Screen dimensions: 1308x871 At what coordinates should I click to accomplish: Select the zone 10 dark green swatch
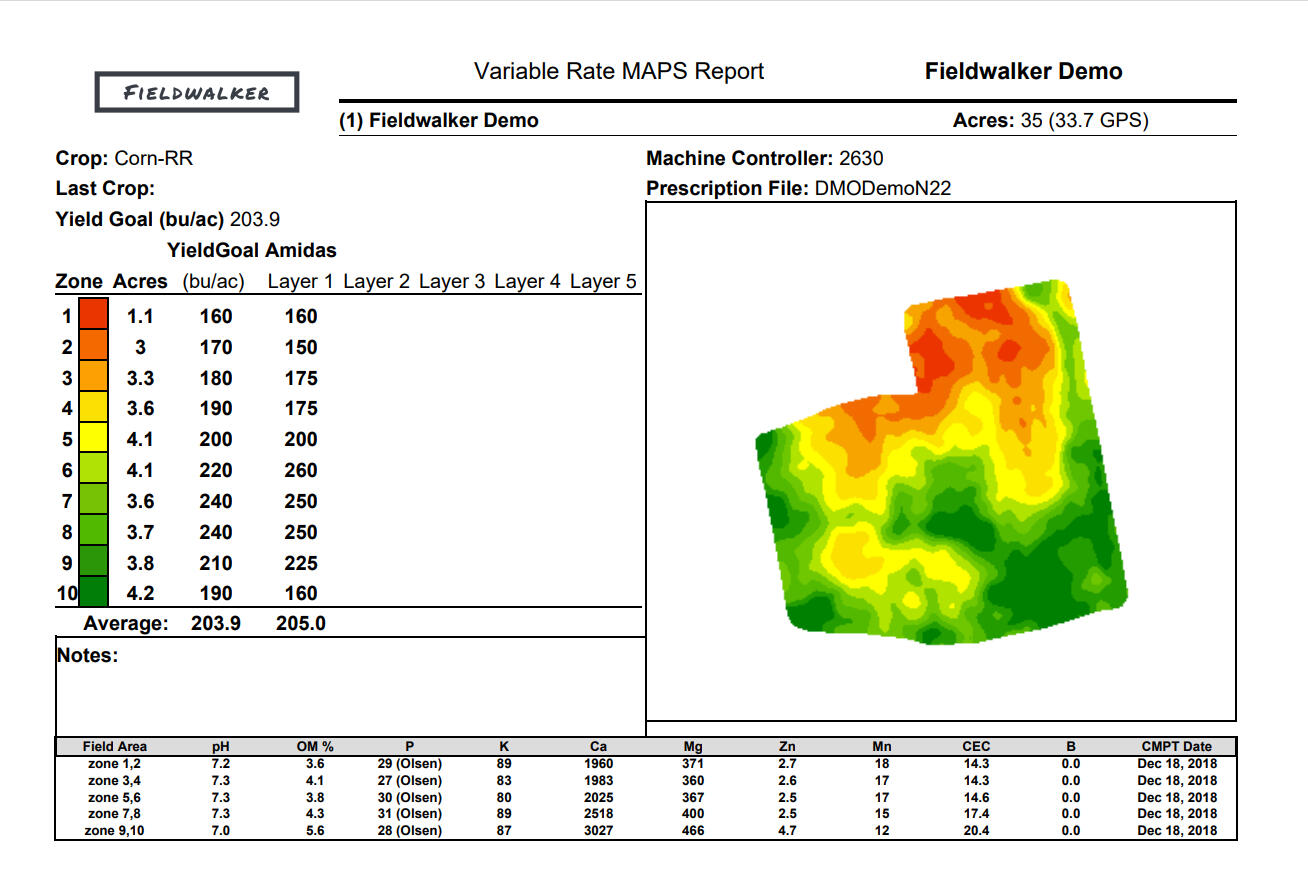pos(93,593)
